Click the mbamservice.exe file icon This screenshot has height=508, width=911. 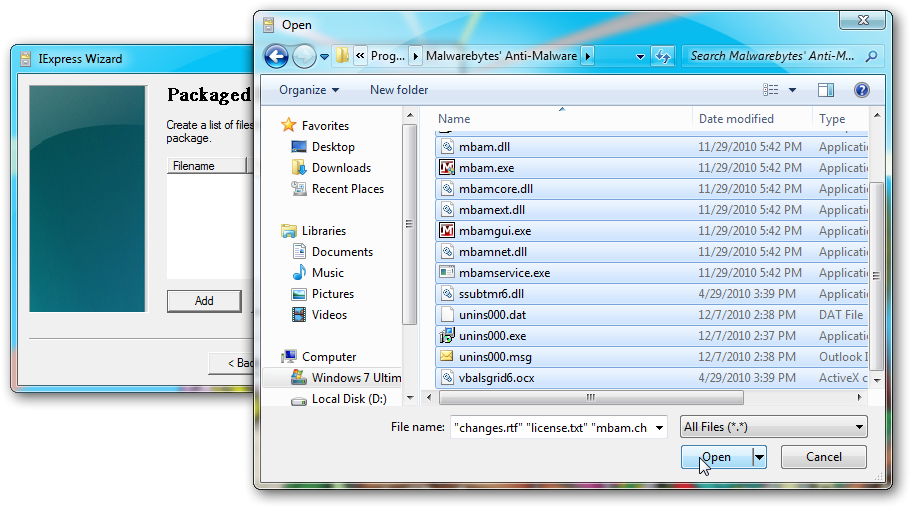pyautogui.click(x=446, y=272)
